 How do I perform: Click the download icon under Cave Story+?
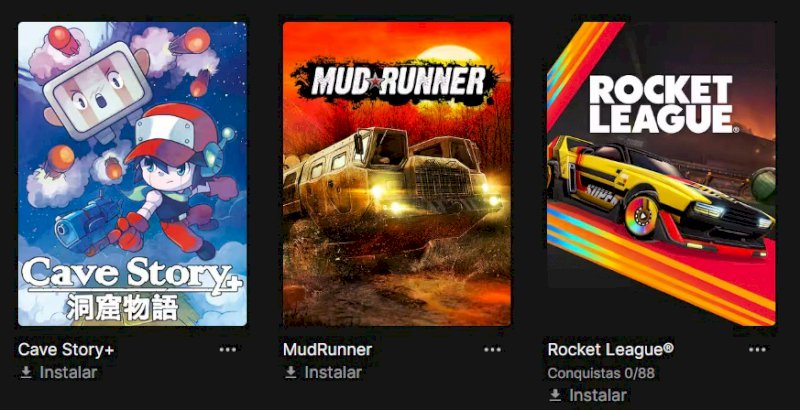(26, 373)
